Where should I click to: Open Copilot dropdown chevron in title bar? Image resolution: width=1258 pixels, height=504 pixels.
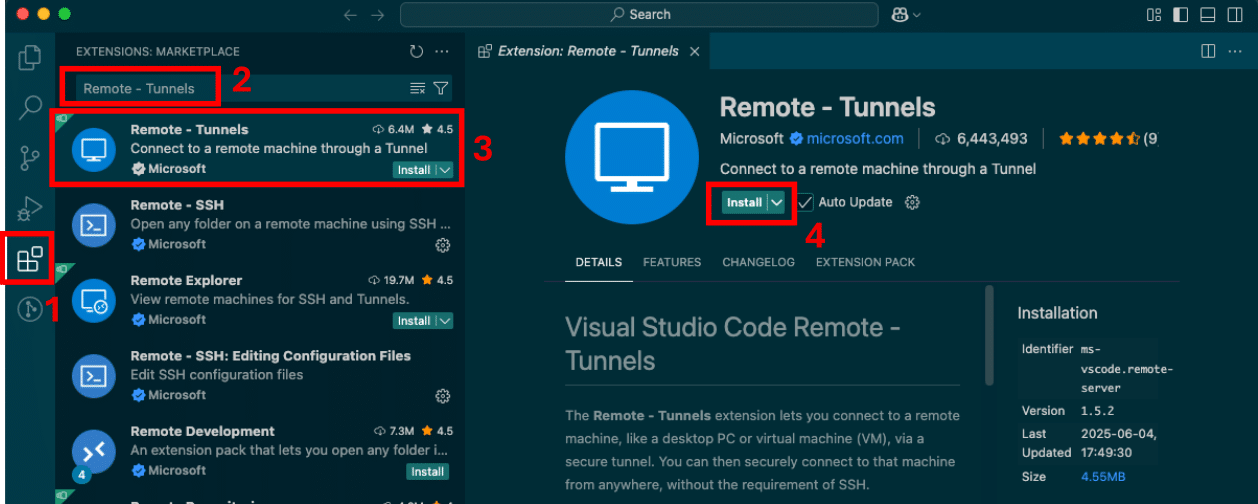(916, 15)
